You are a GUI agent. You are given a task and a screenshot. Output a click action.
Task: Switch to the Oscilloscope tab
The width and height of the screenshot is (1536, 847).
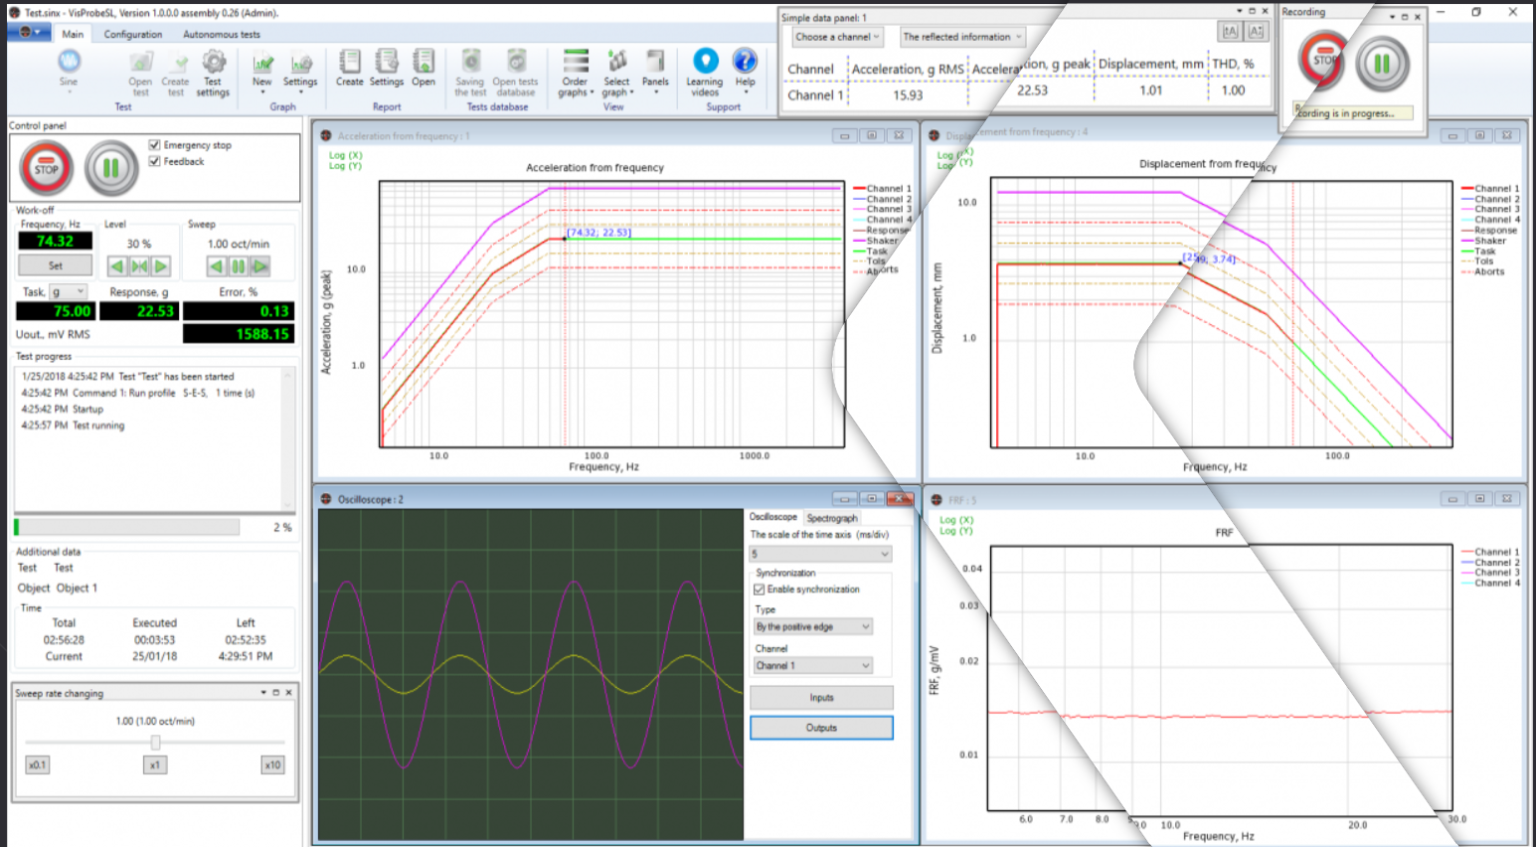click(773, 517)
